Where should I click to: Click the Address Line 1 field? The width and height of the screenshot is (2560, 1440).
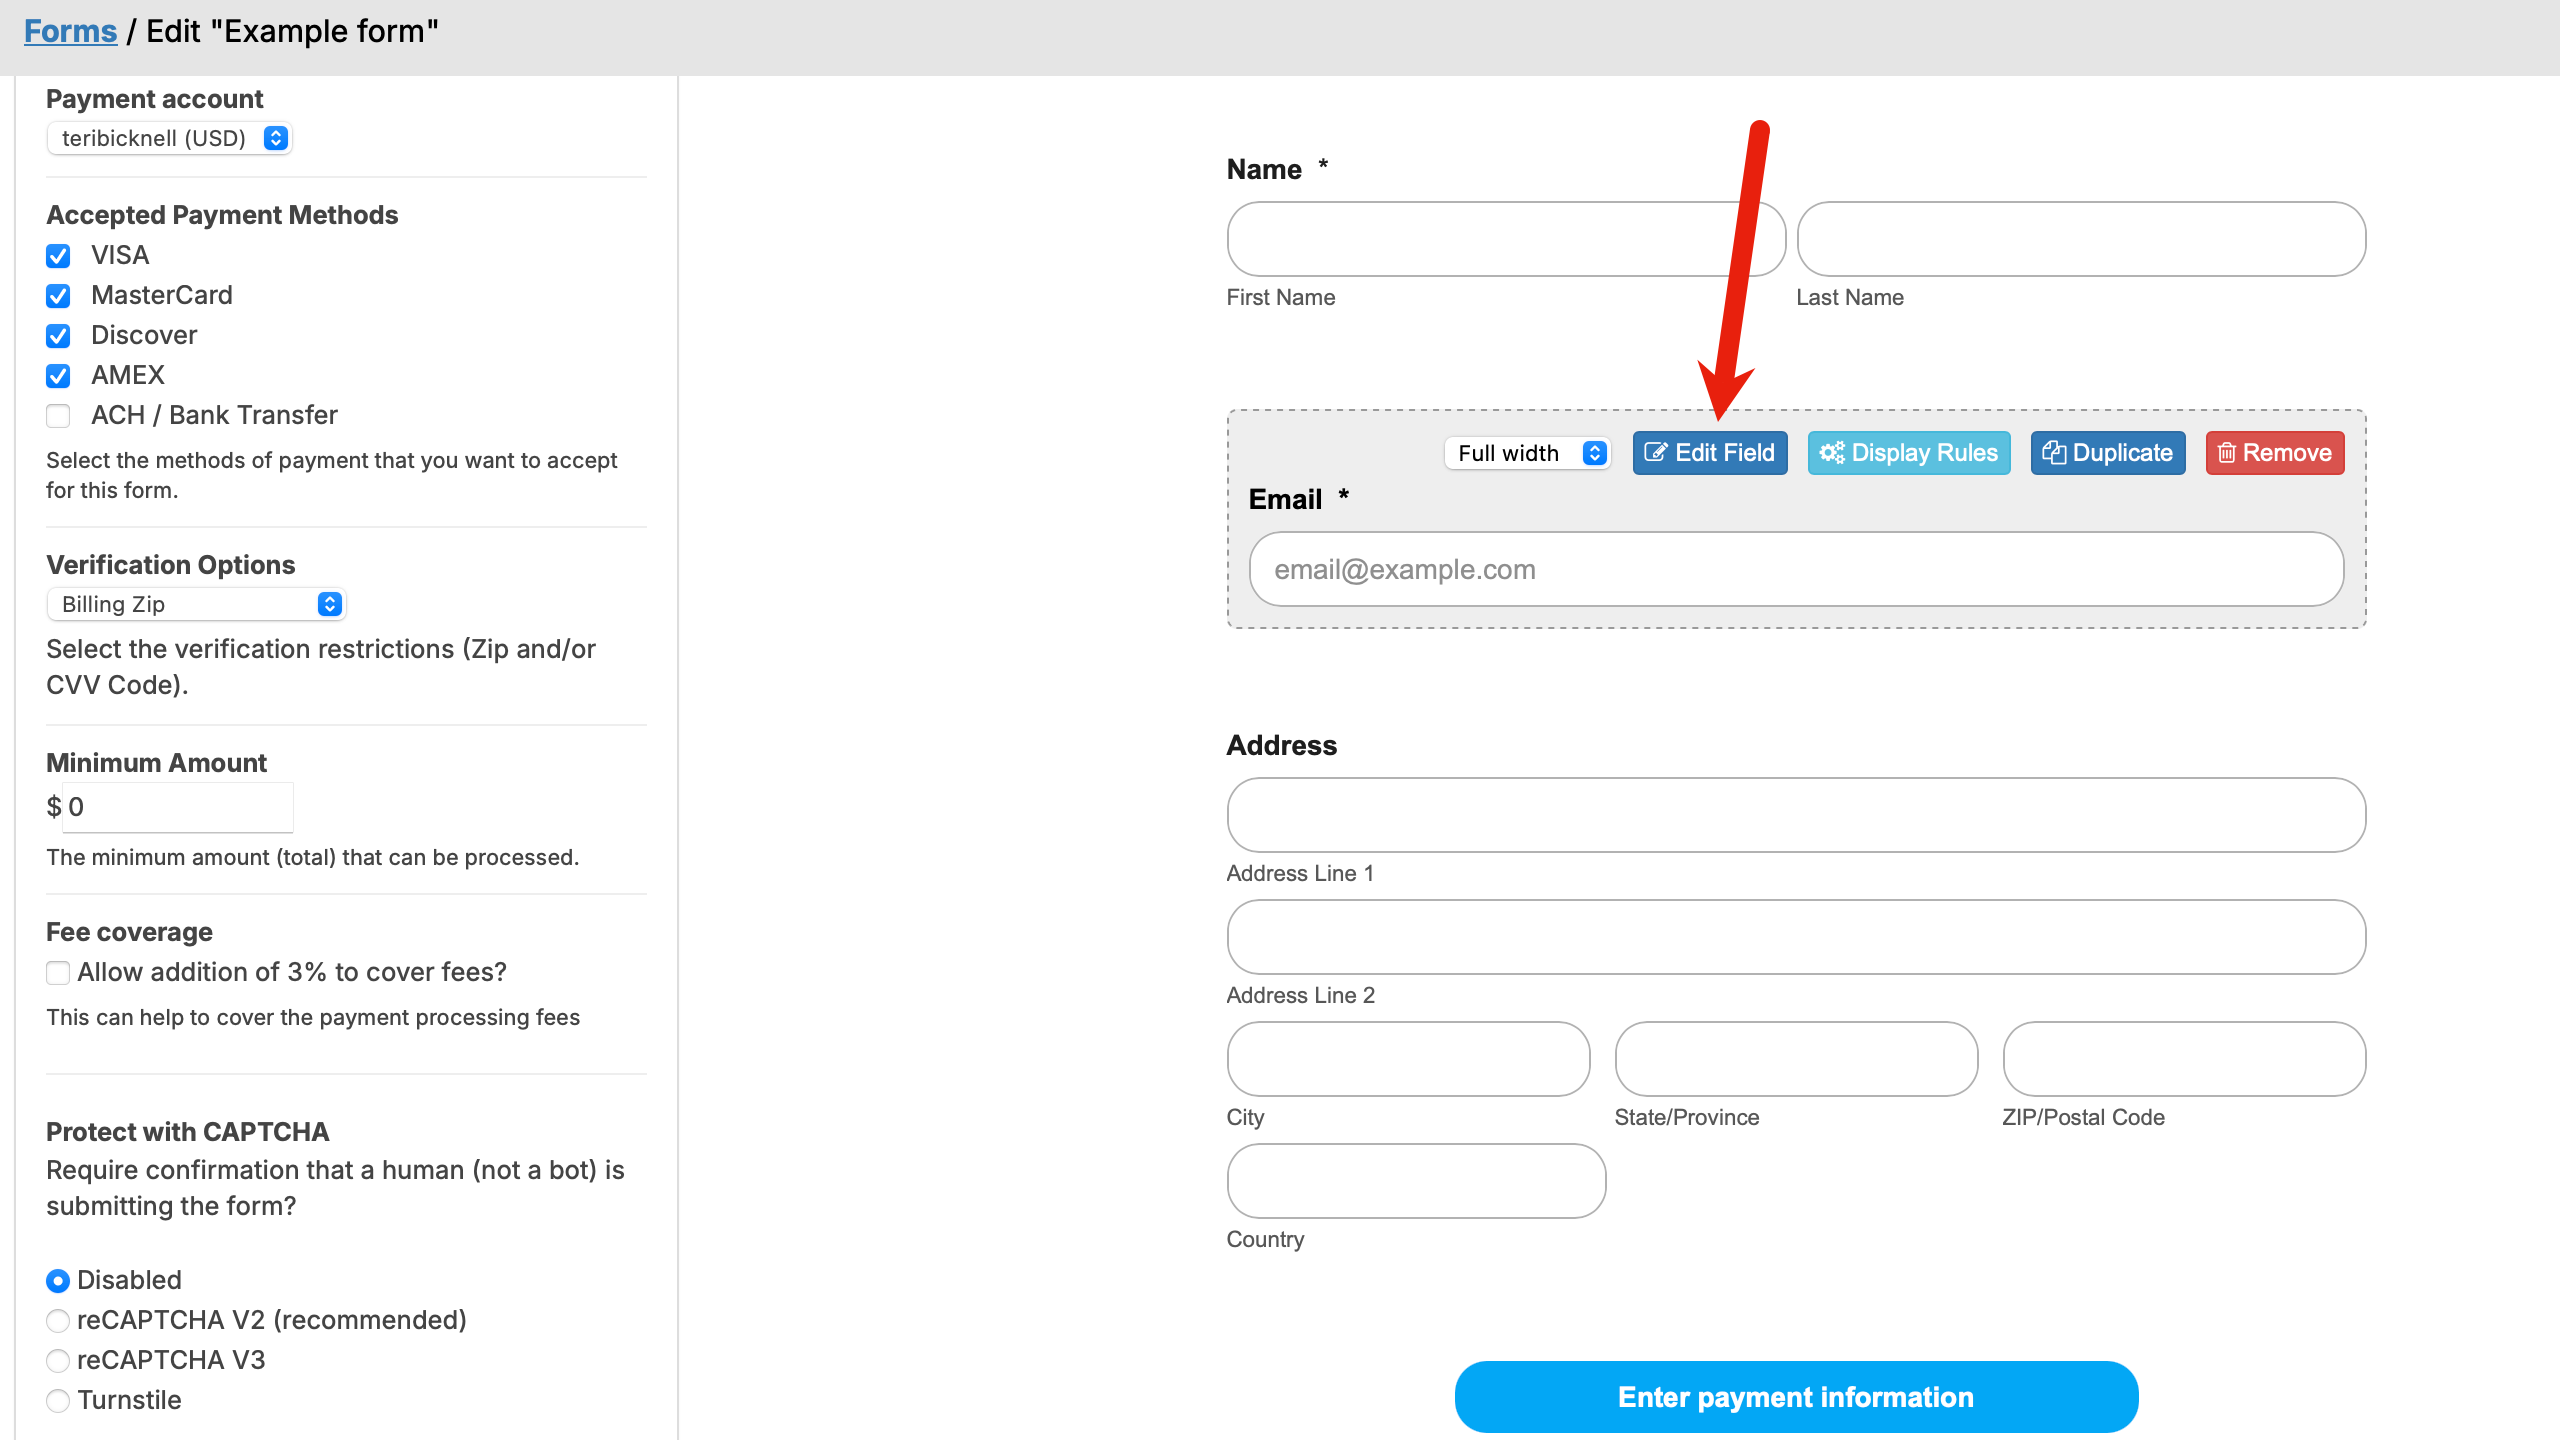[1796, 815]
